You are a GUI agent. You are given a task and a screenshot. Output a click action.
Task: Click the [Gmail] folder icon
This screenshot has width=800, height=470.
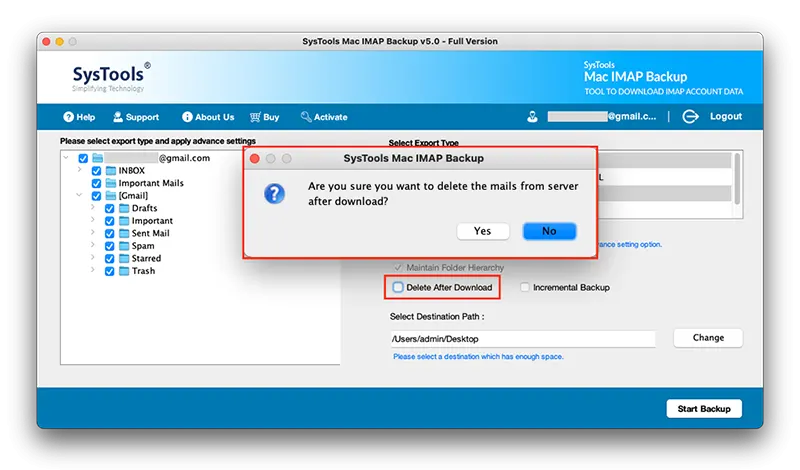coord(111,195)
